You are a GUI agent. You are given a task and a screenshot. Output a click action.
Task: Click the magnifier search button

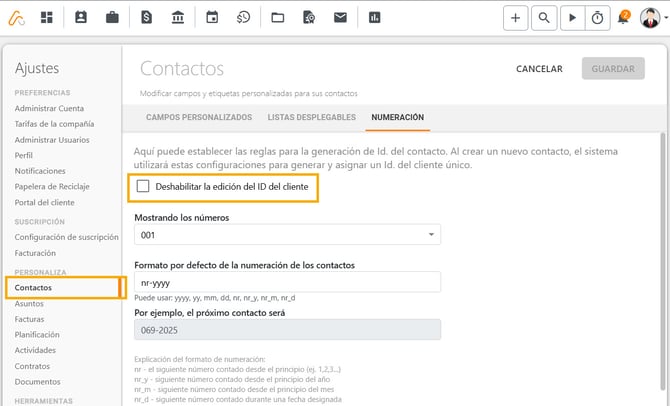tap(544, 18)
